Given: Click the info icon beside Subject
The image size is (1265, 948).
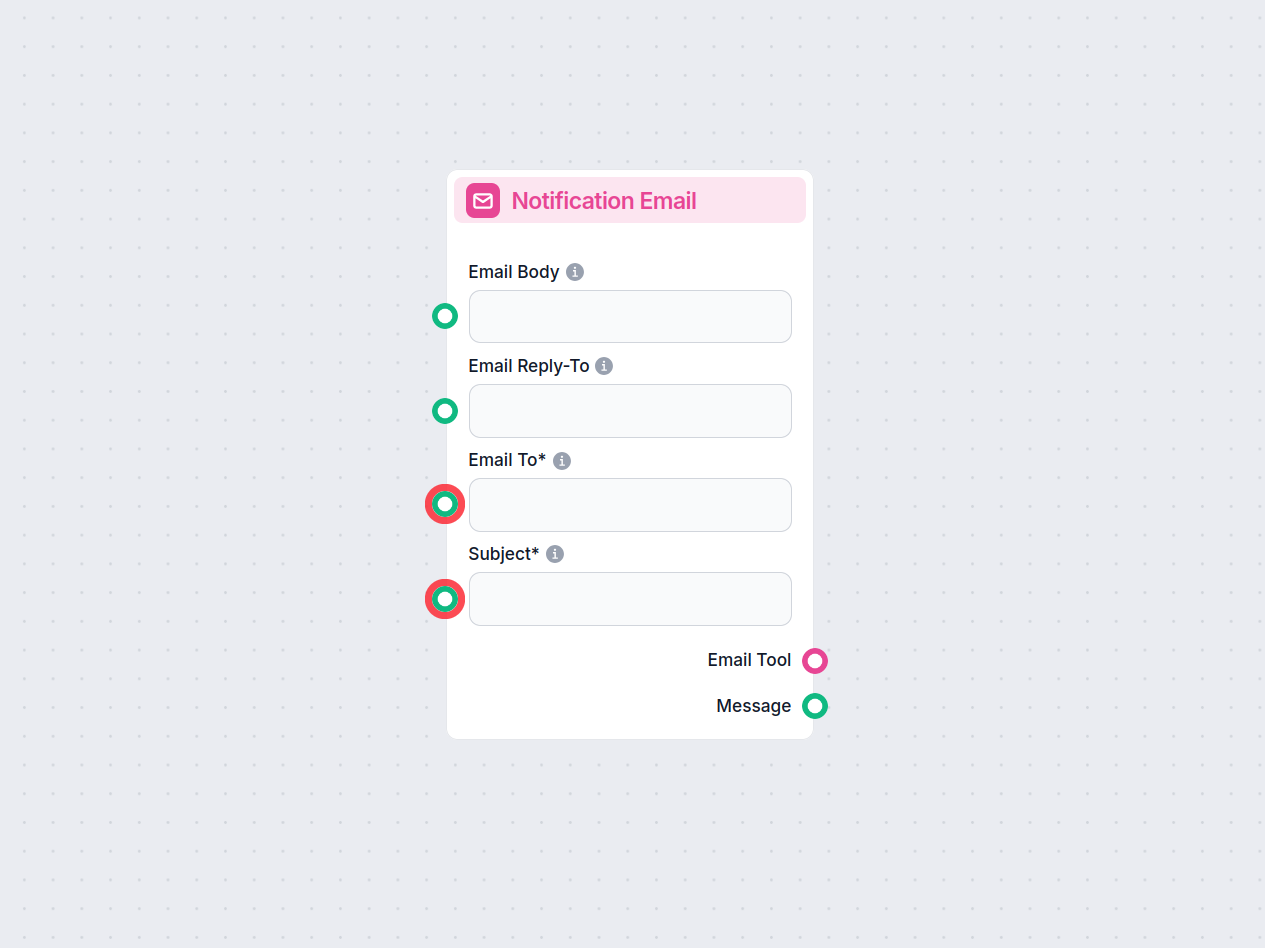Looking at the screenshot, I should [x=555, y=553].
